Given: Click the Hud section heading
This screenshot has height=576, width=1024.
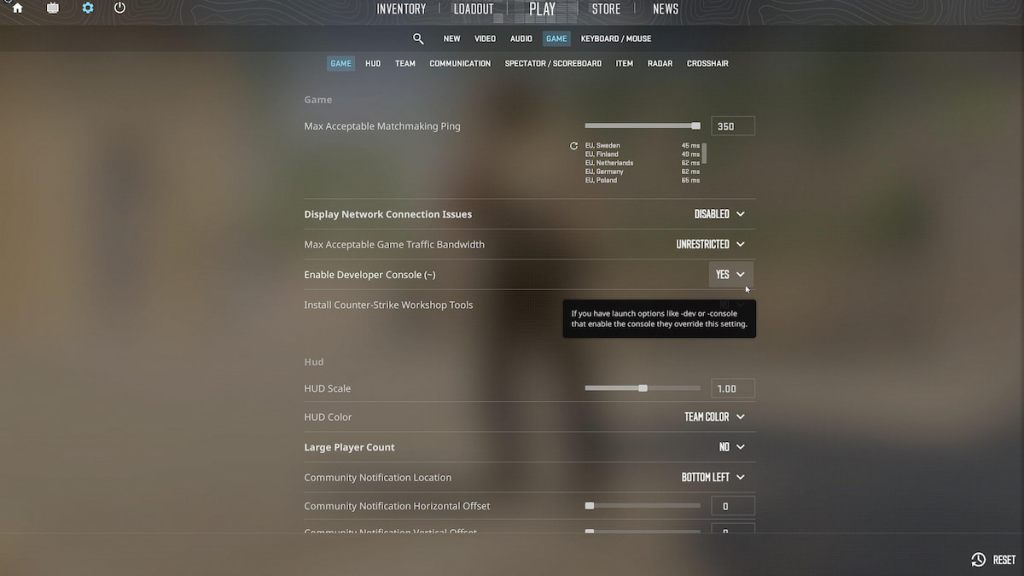Looking at the screenshot, I should point(313,362).
